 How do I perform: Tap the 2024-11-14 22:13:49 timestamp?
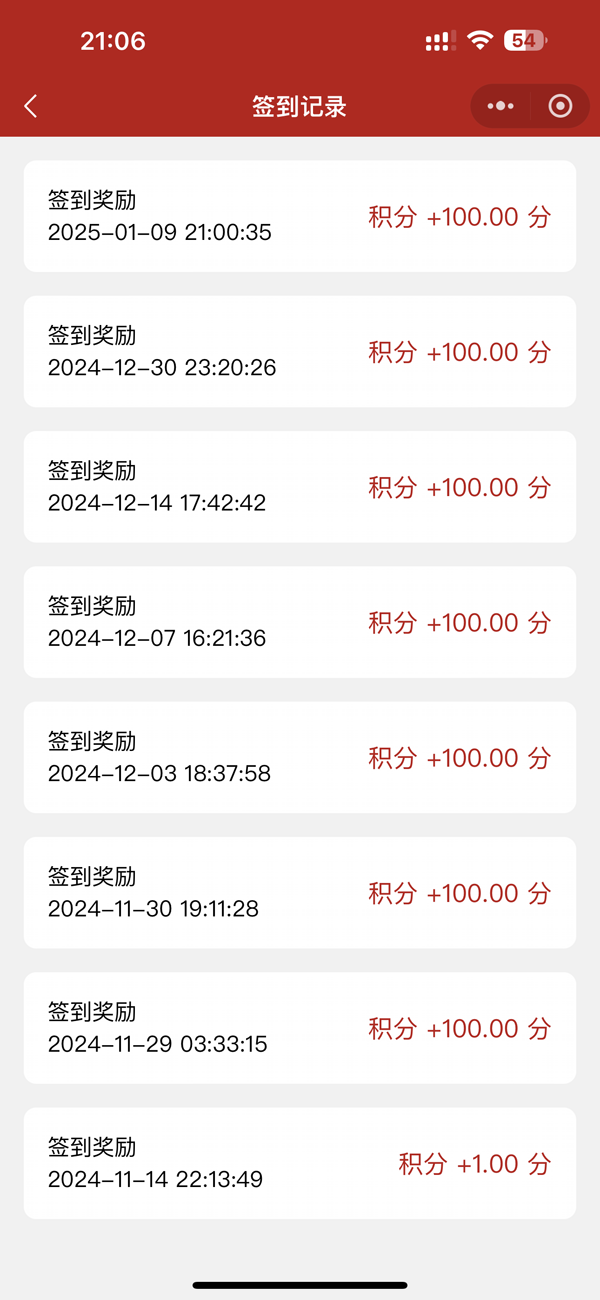click(158, 1182)
